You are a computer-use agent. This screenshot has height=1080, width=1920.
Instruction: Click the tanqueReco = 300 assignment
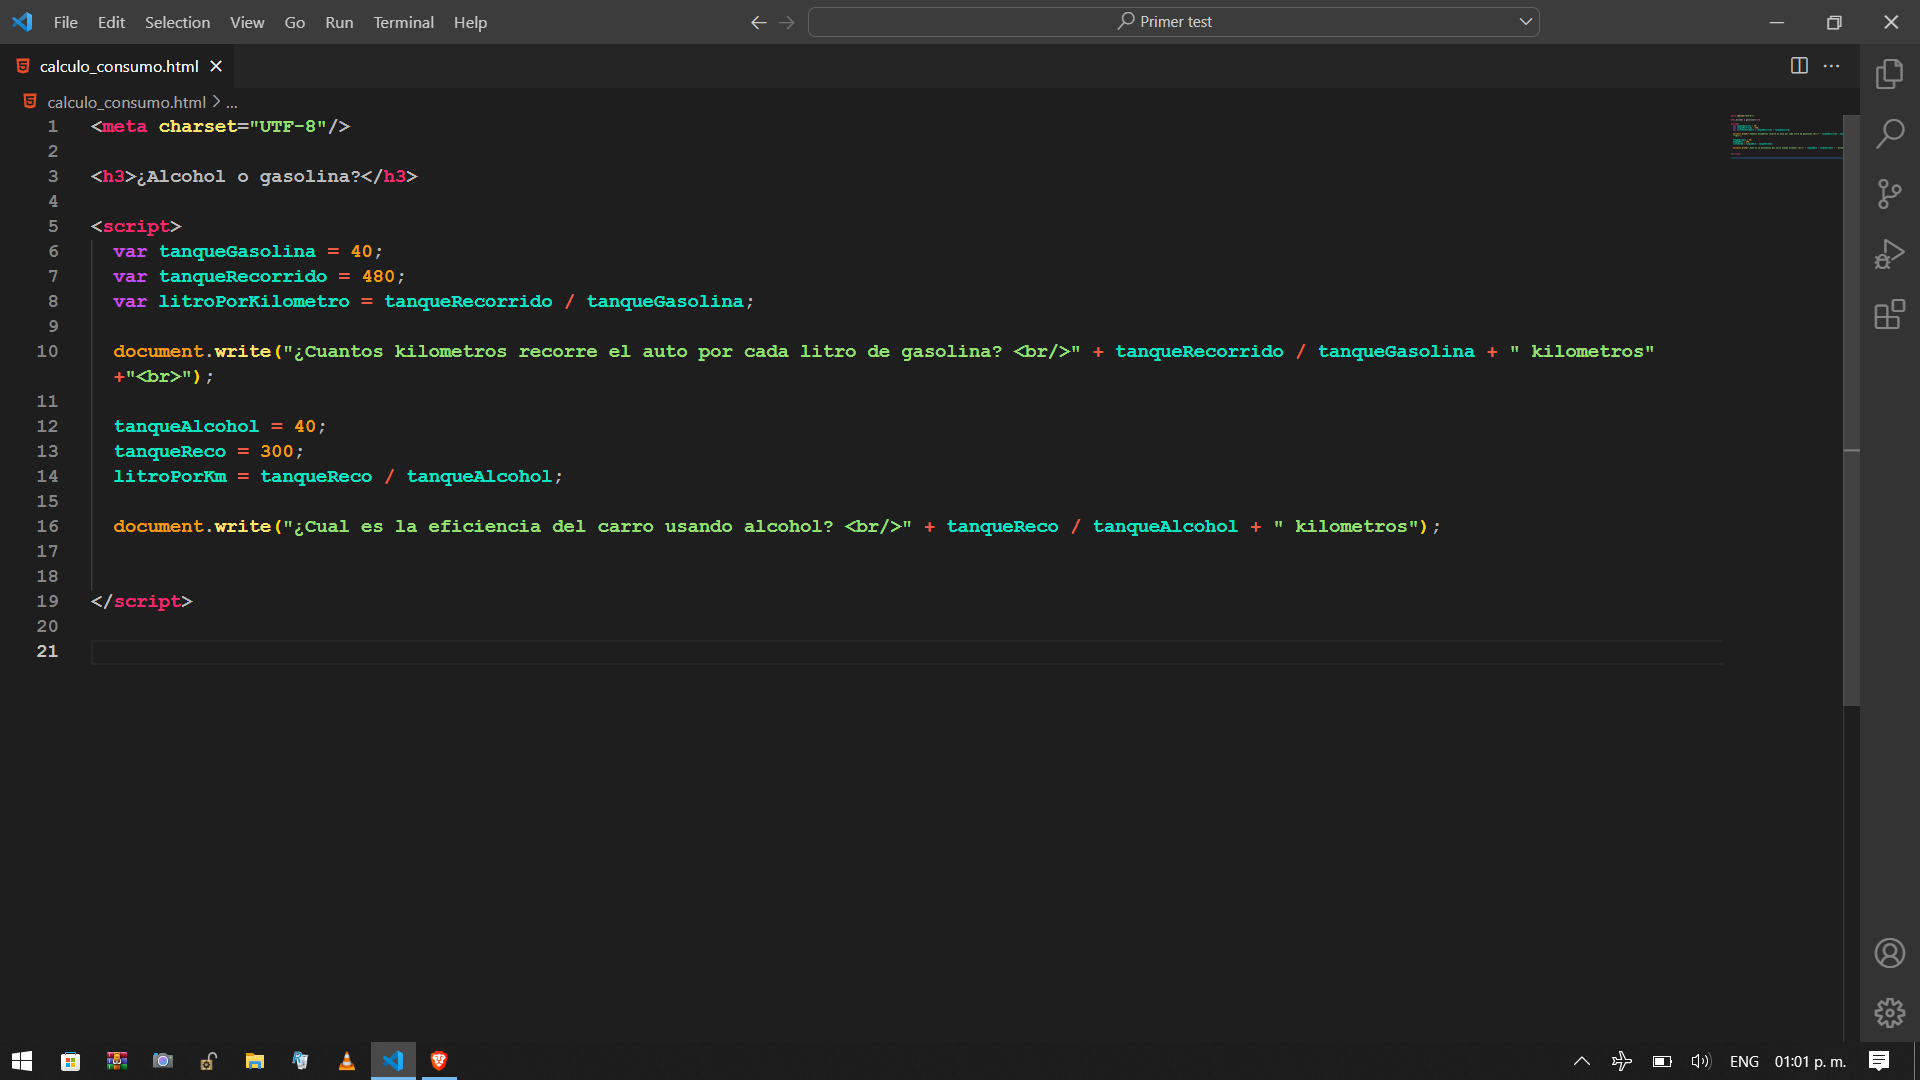coord(208,451)
